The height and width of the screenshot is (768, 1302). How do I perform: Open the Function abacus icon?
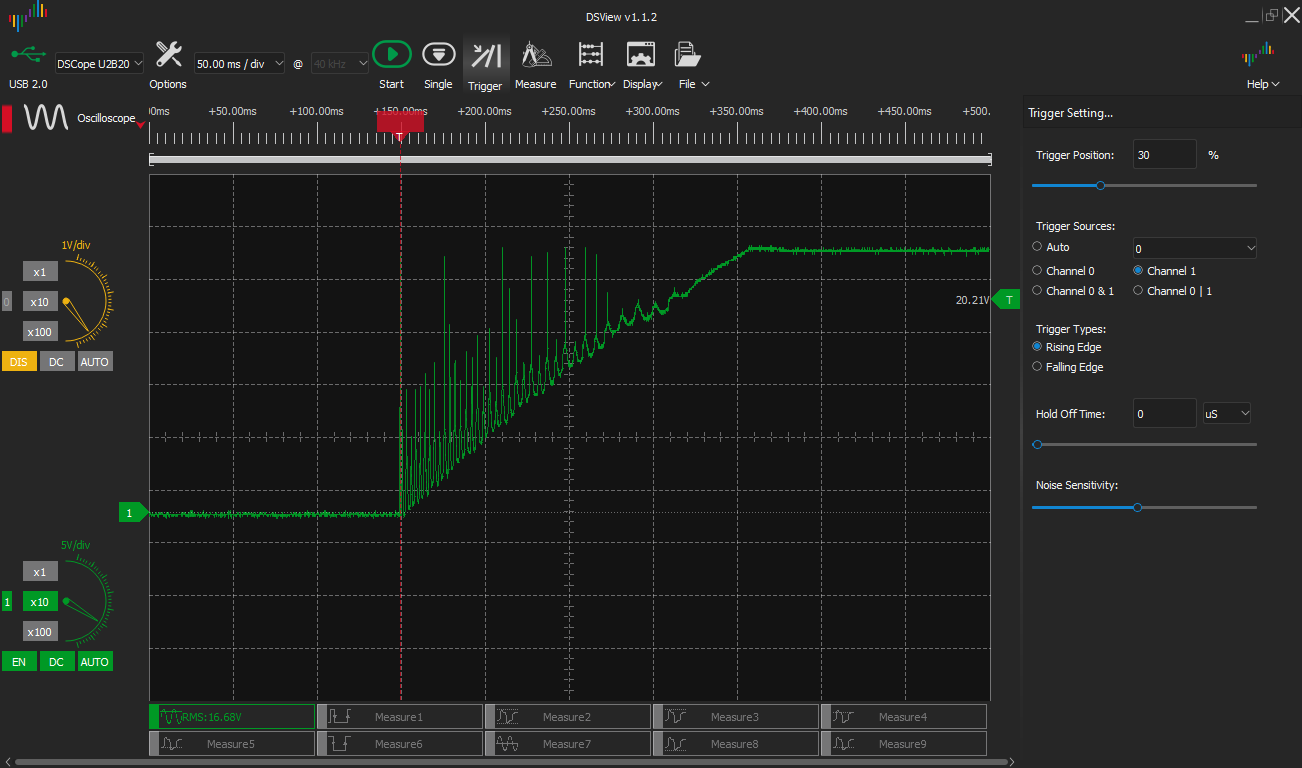click(591, 54)
